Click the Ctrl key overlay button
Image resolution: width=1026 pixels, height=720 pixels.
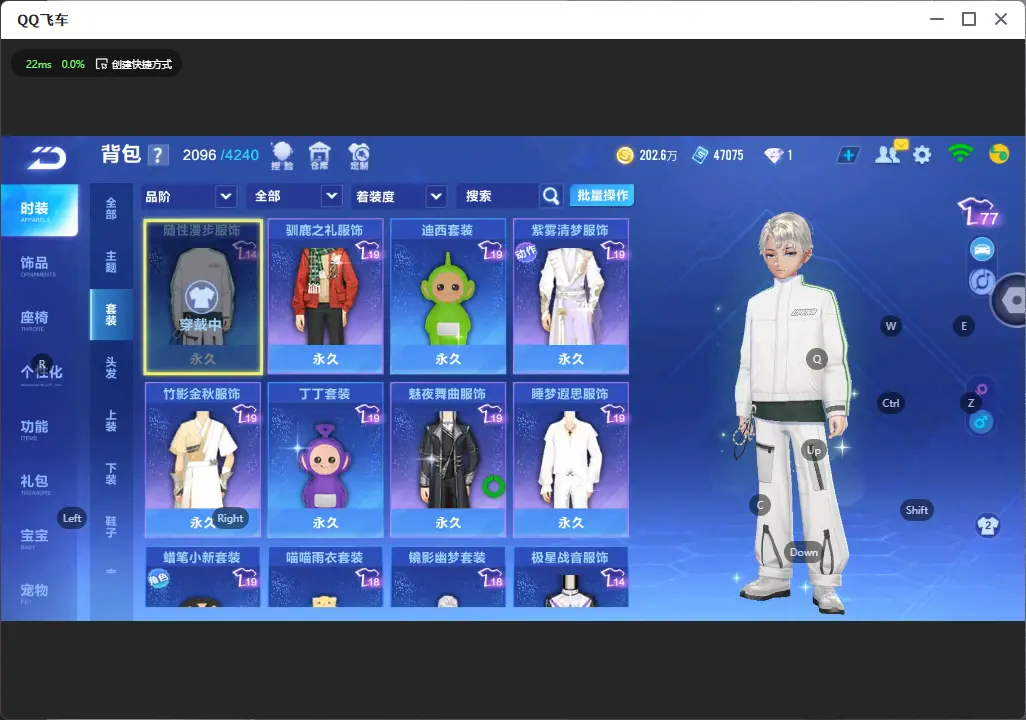891,403
